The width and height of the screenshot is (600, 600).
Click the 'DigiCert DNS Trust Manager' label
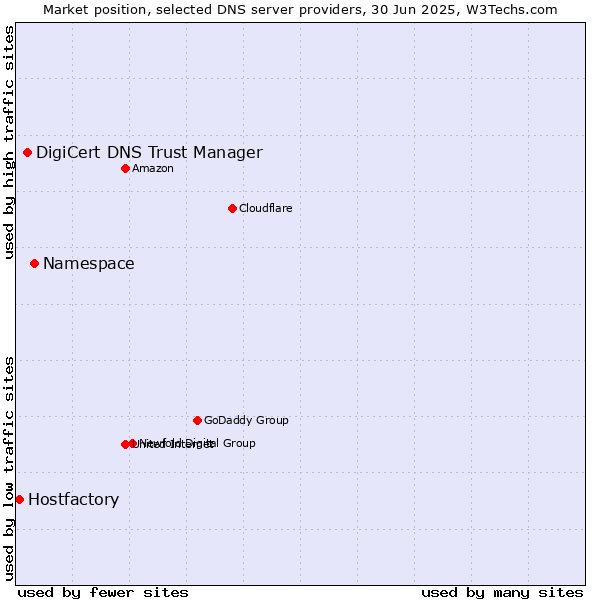coord(149,153)
